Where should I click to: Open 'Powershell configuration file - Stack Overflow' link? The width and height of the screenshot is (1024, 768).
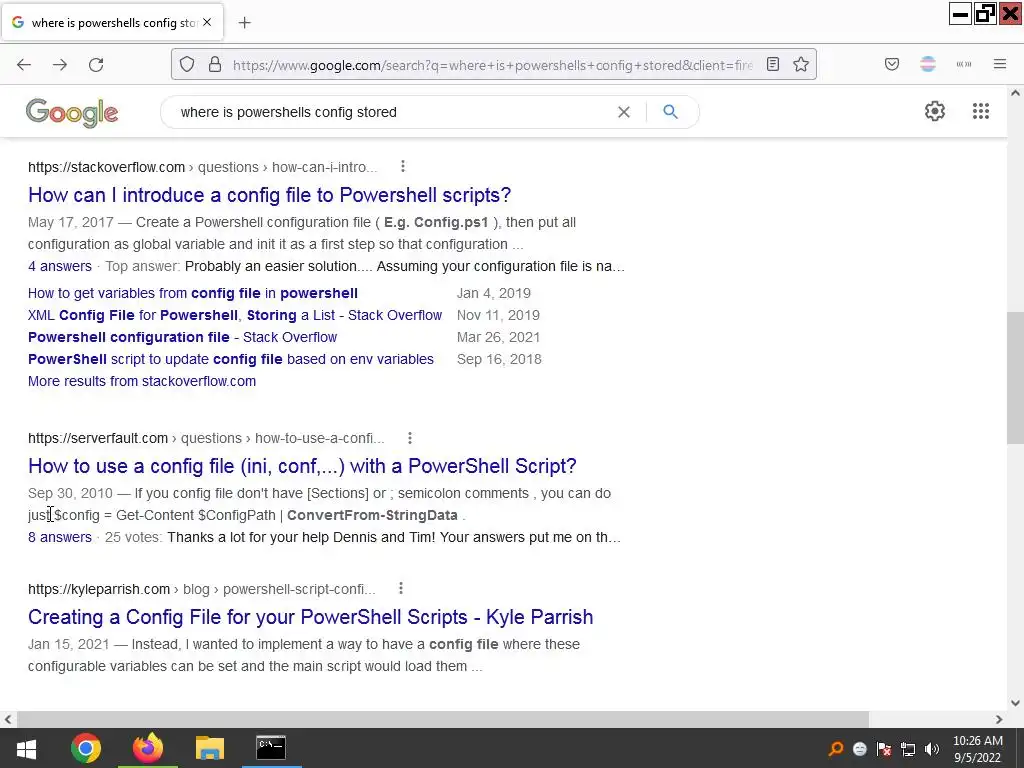tap(182, 338)
